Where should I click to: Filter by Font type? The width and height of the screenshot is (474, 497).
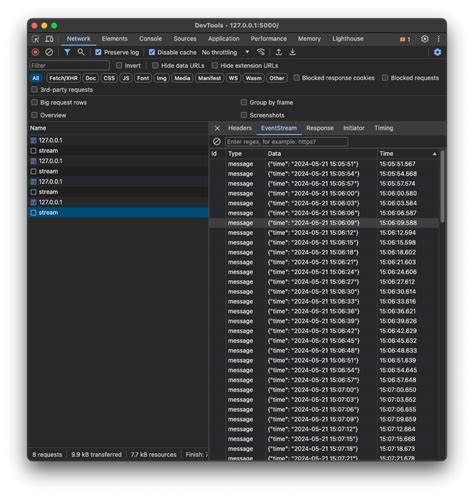pyautogui.click(x=143, y=78)
